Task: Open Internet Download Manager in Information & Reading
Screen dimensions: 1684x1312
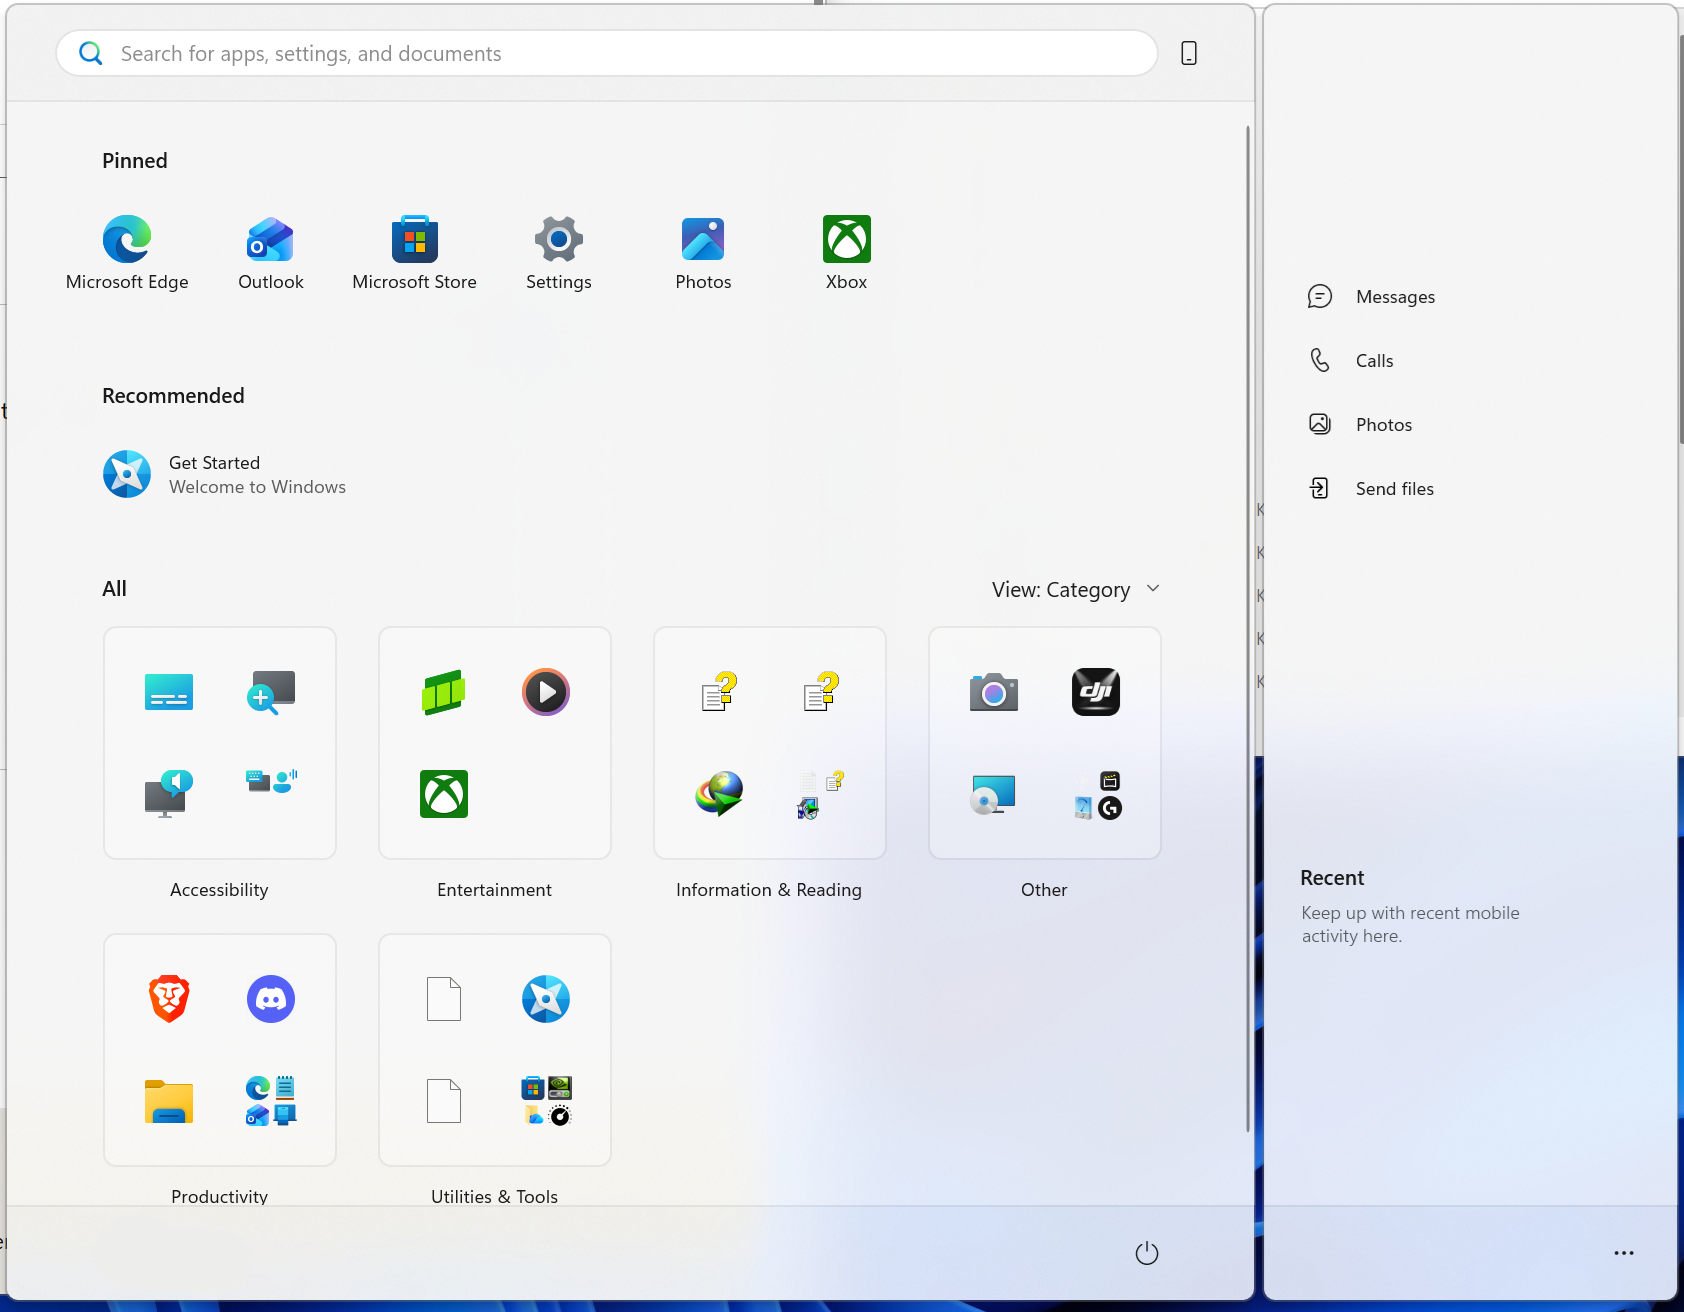Action: pyautogui.click(x=719, y=794)
